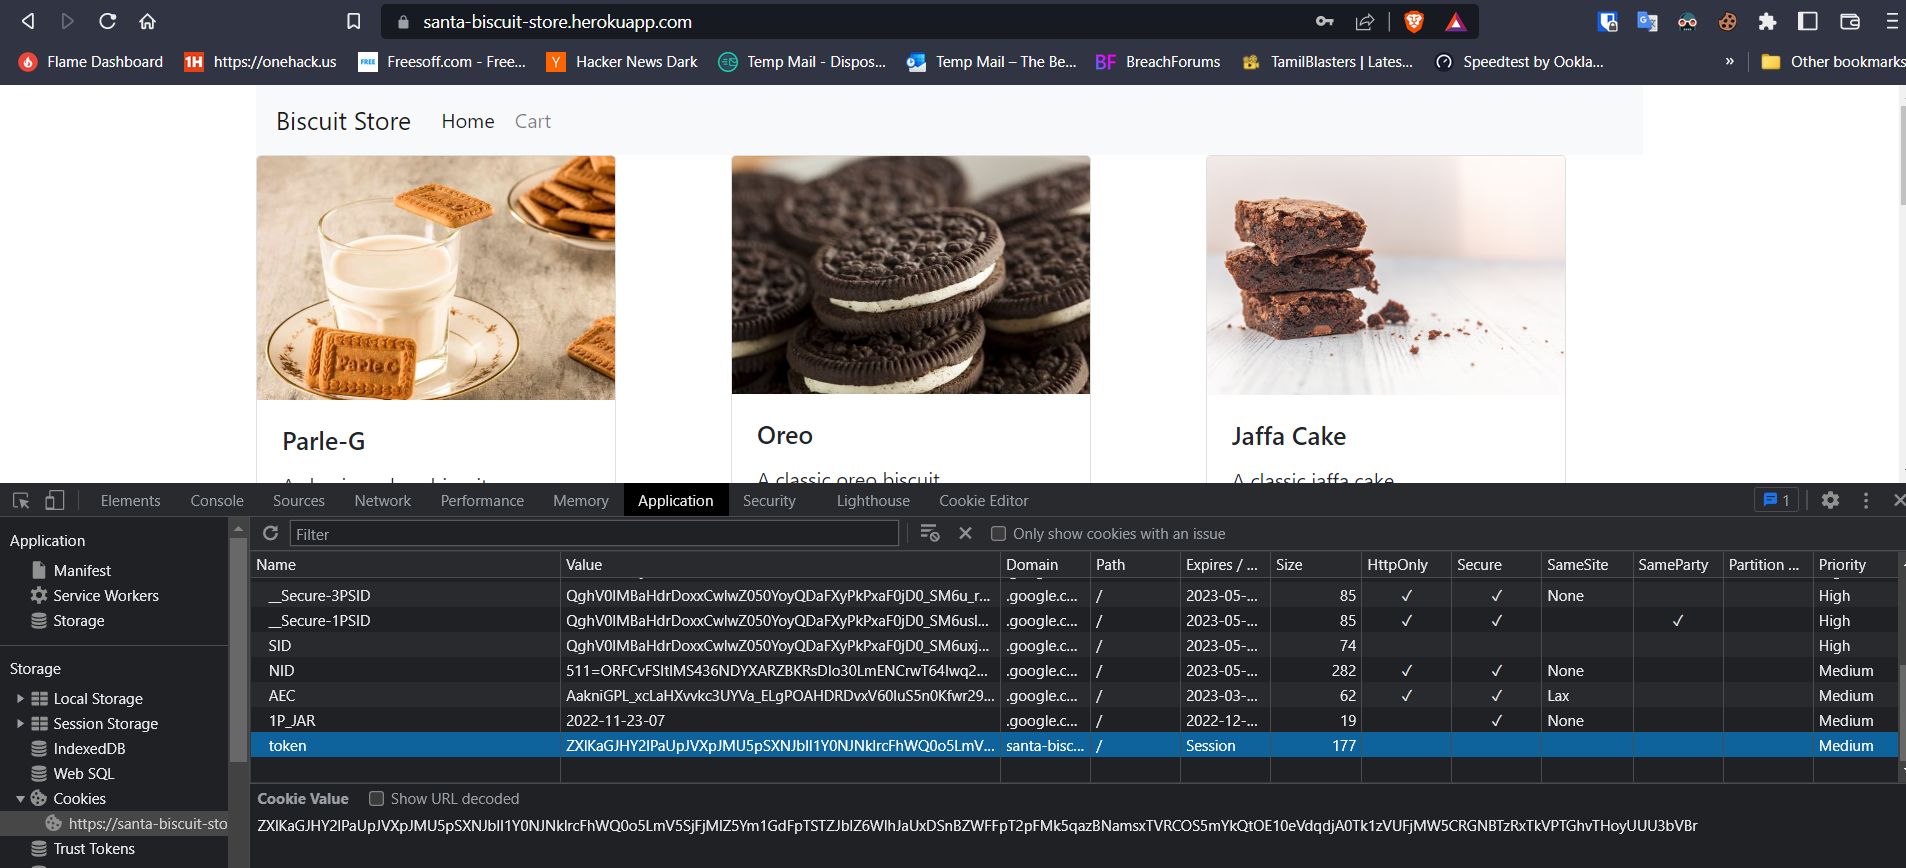Screen dimensions: 1906x868
Task: Click the address bar URL
Action: [557, 22]
